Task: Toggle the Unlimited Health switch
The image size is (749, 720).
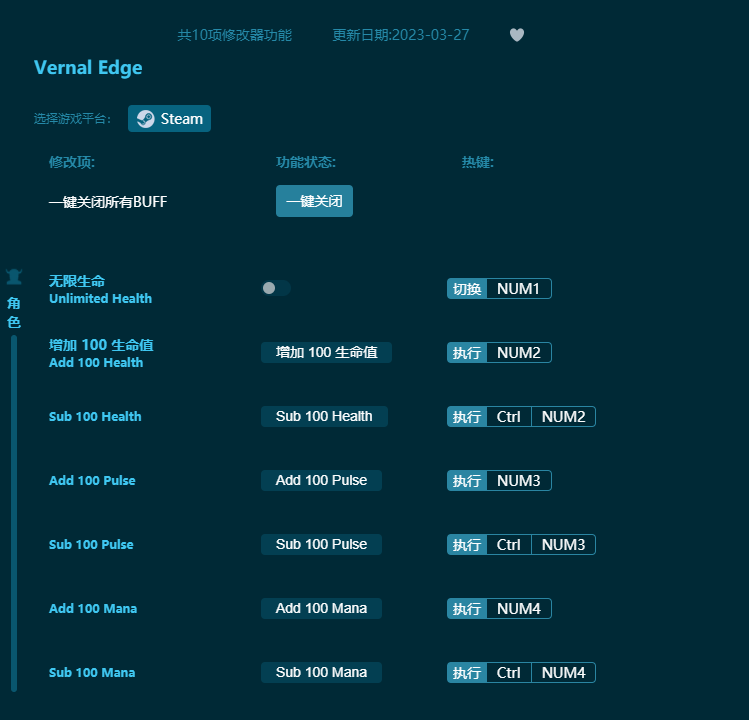Action: pyautogui.click(x=276, y=288)
